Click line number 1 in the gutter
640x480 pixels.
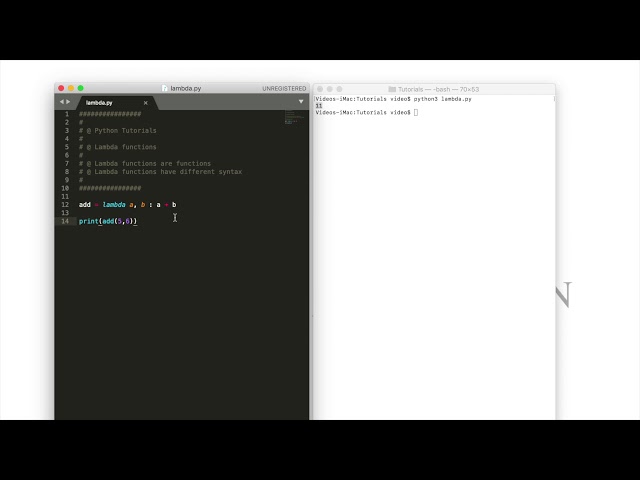point(67,114)
